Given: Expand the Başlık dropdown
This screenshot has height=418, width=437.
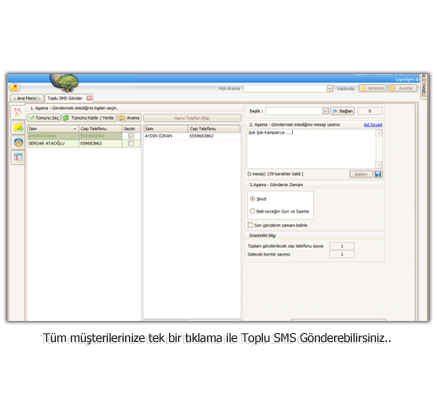Looking at the screenshot, I should coord(325,111).
